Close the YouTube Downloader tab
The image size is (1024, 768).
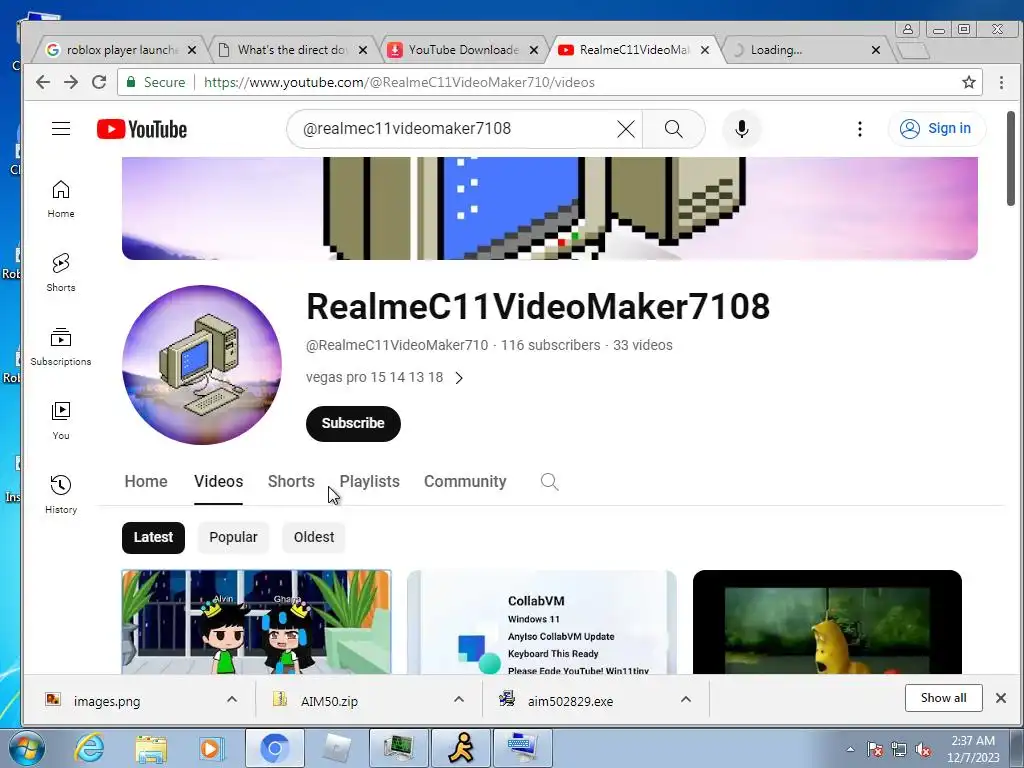[x=534, y=50]
